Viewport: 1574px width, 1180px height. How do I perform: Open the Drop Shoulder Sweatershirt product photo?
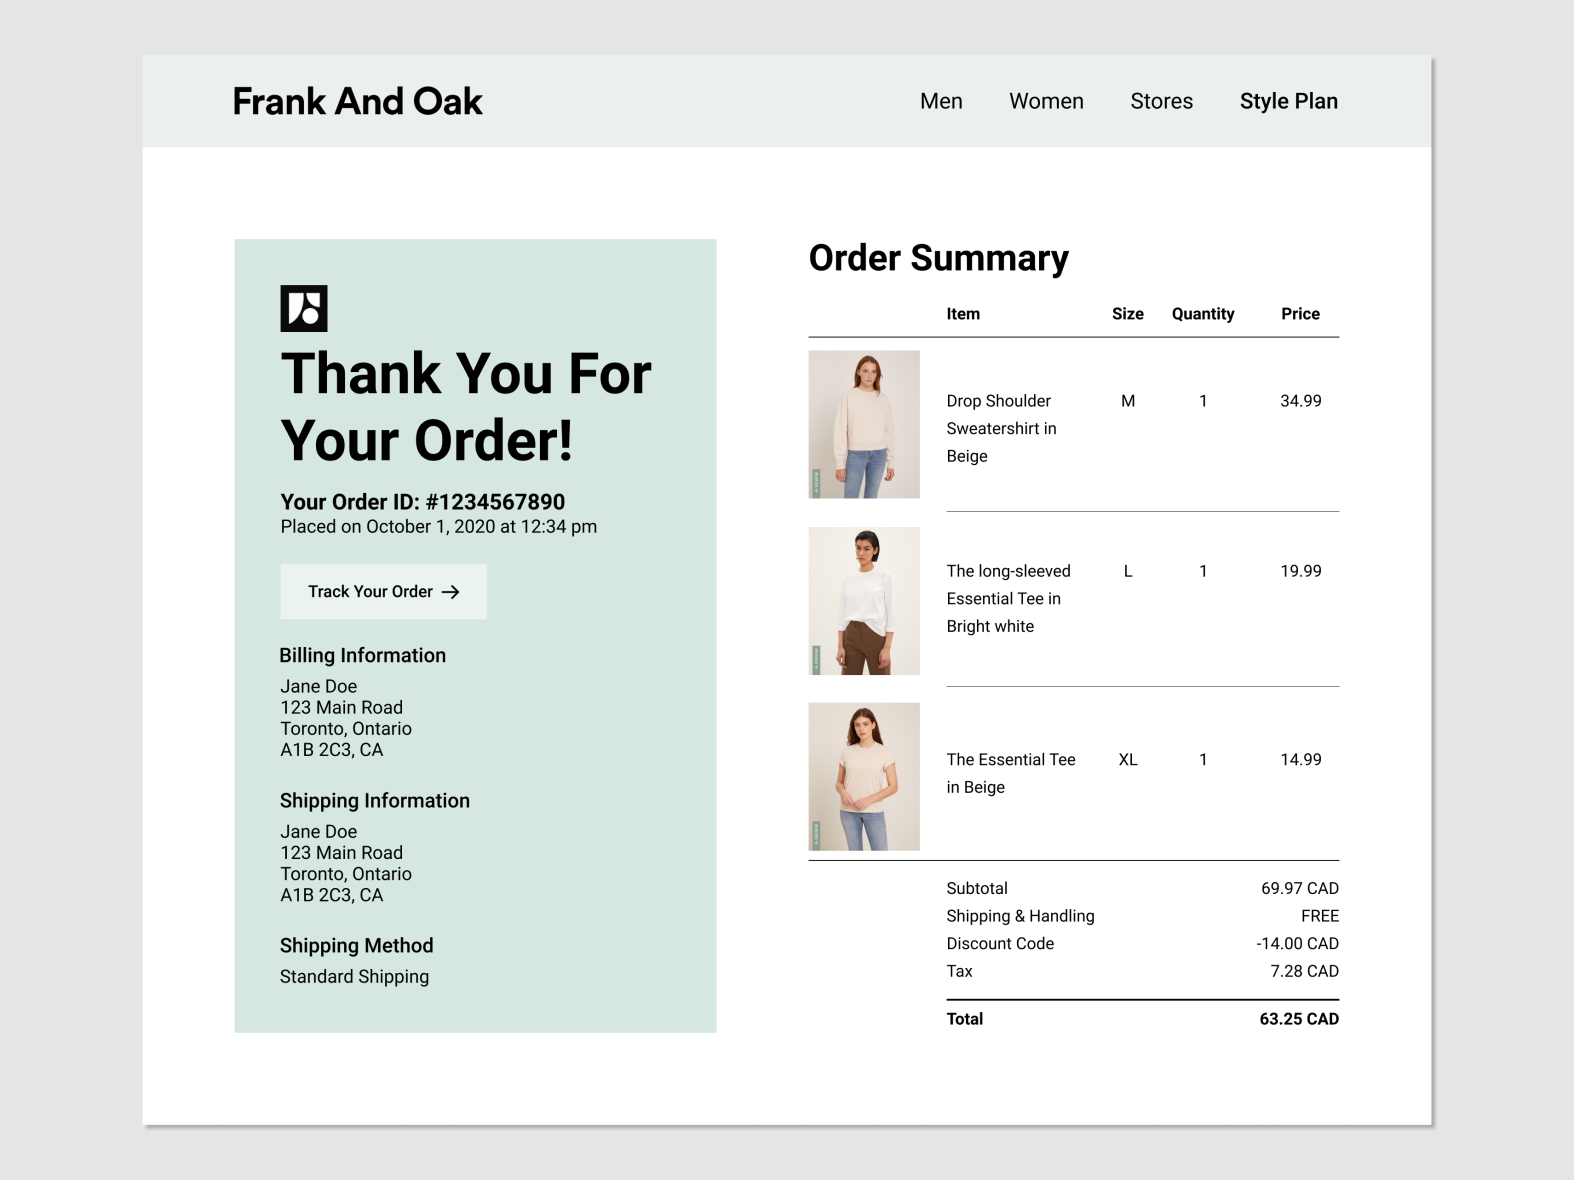(x=864, y=424)
